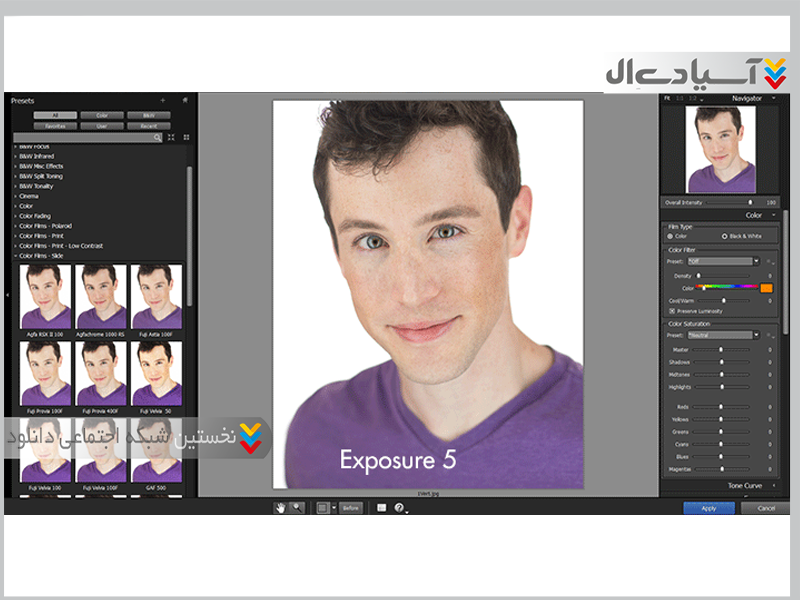Click the Before preview button
Image resolution: width=800 pixels, height=600 pixels.
coord(350,508)
